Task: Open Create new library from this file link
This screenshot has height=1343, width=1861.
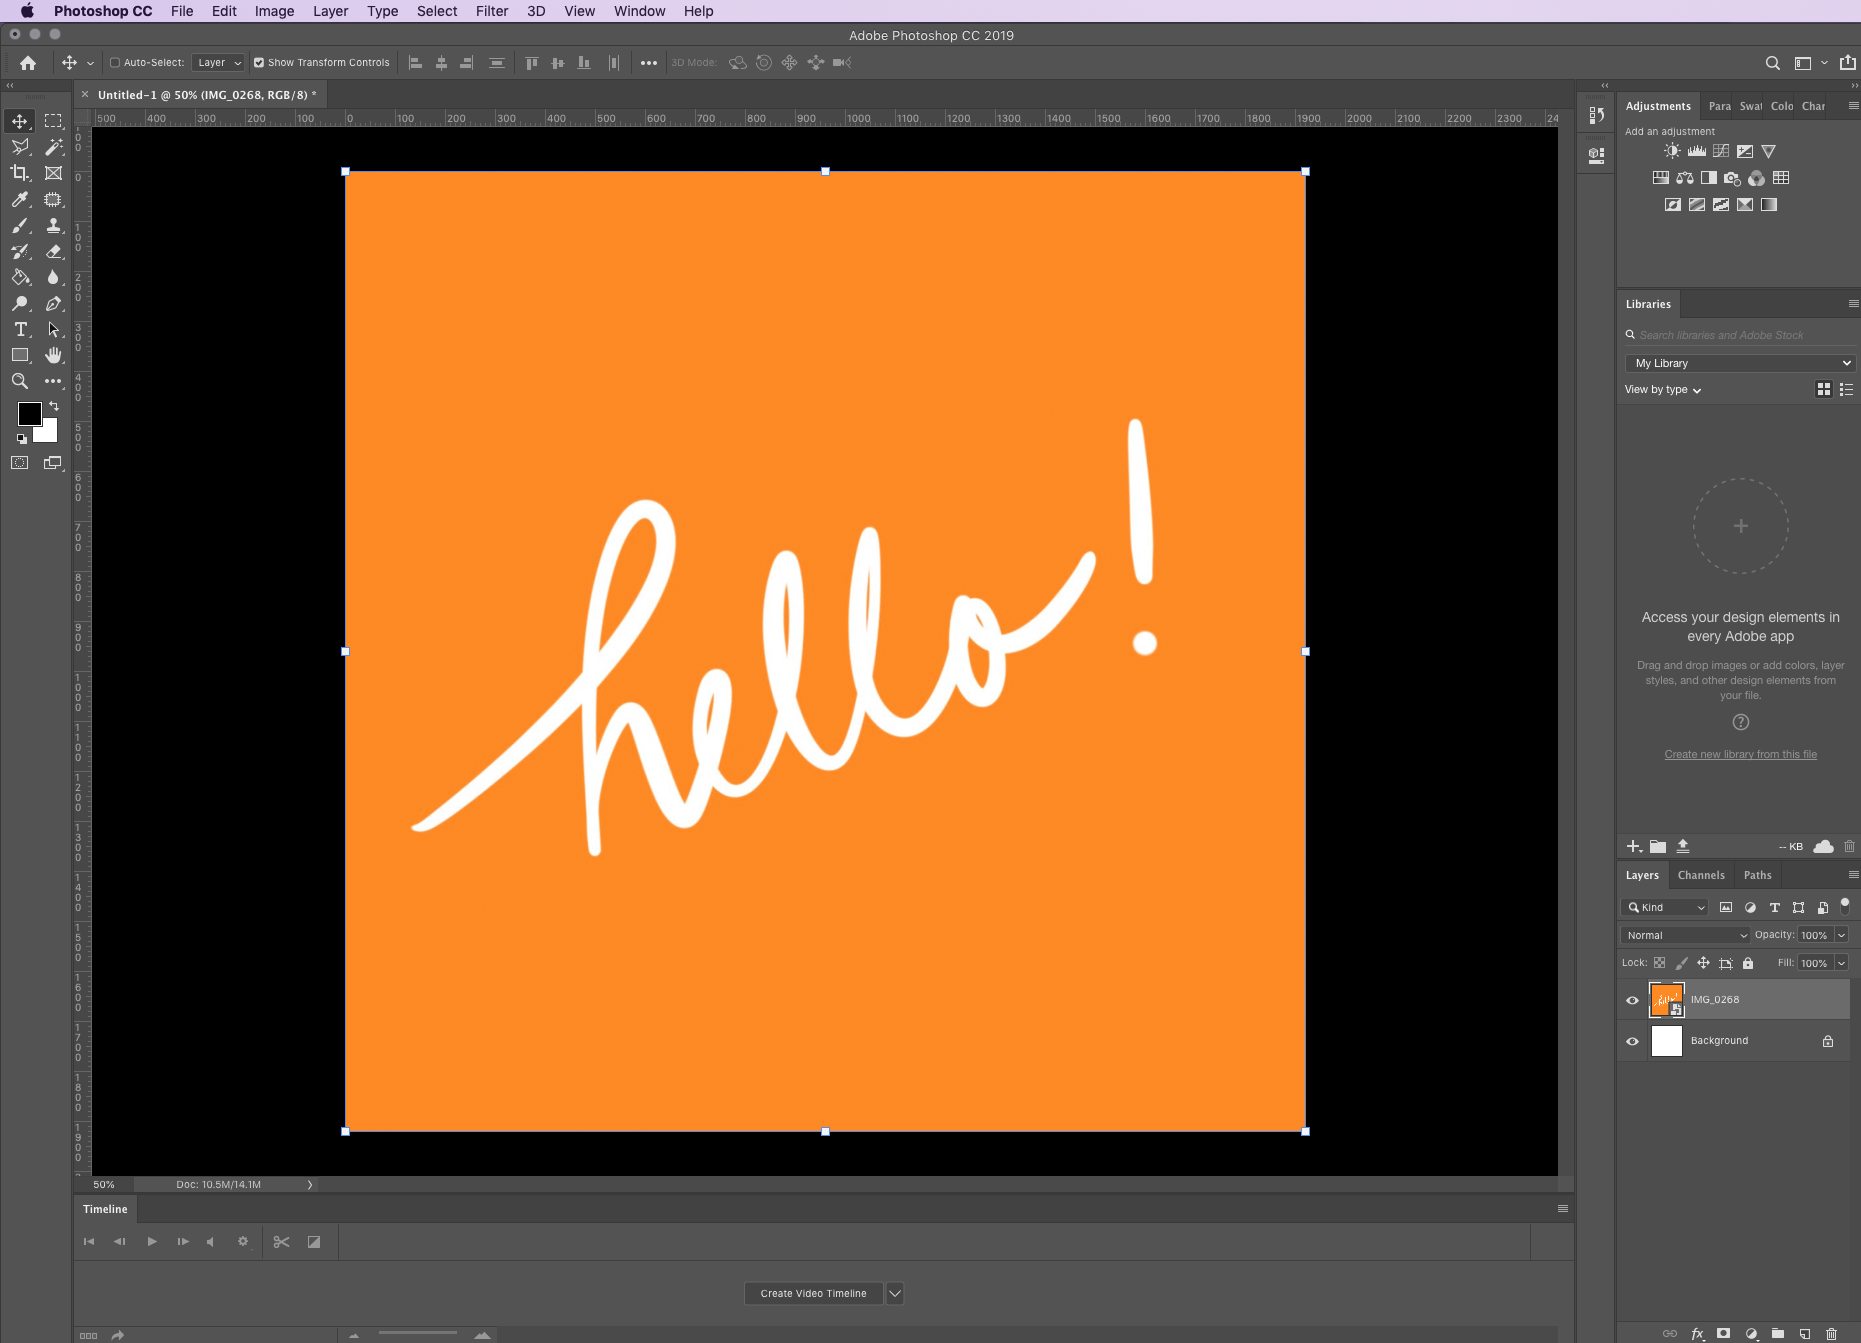Action: click(1740, 754)
